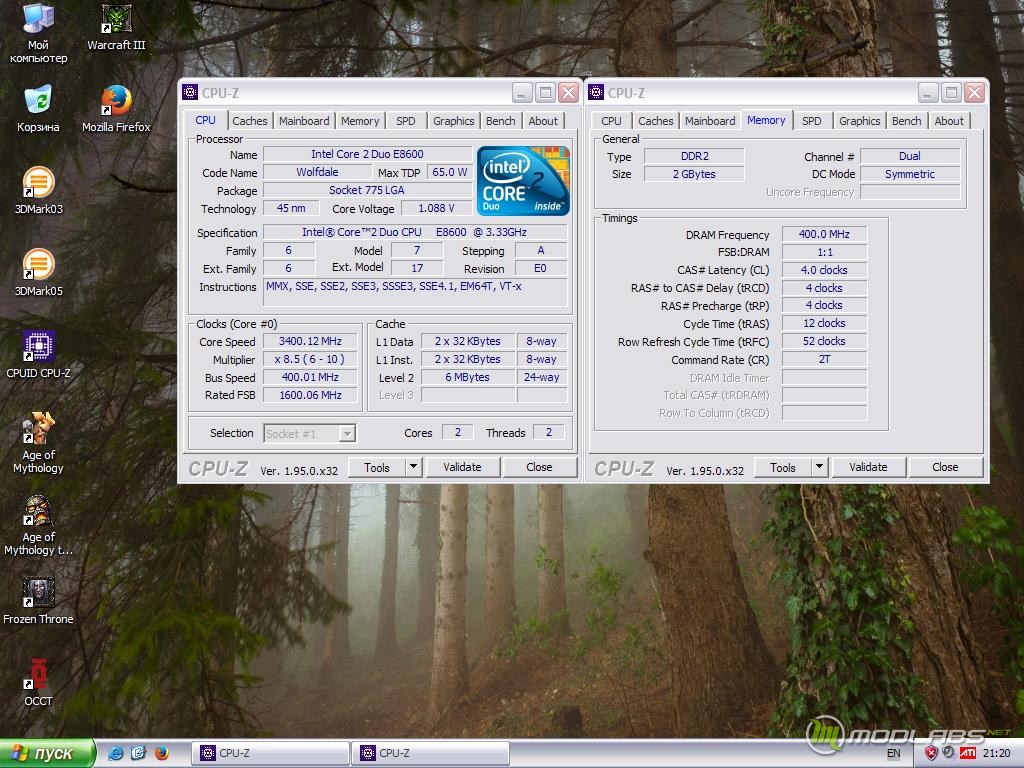This screenshot has height=768, width=1024.
Task: Launch the Mozilla Firefox desktop shortcut
Action: click(x=116, y=108)
